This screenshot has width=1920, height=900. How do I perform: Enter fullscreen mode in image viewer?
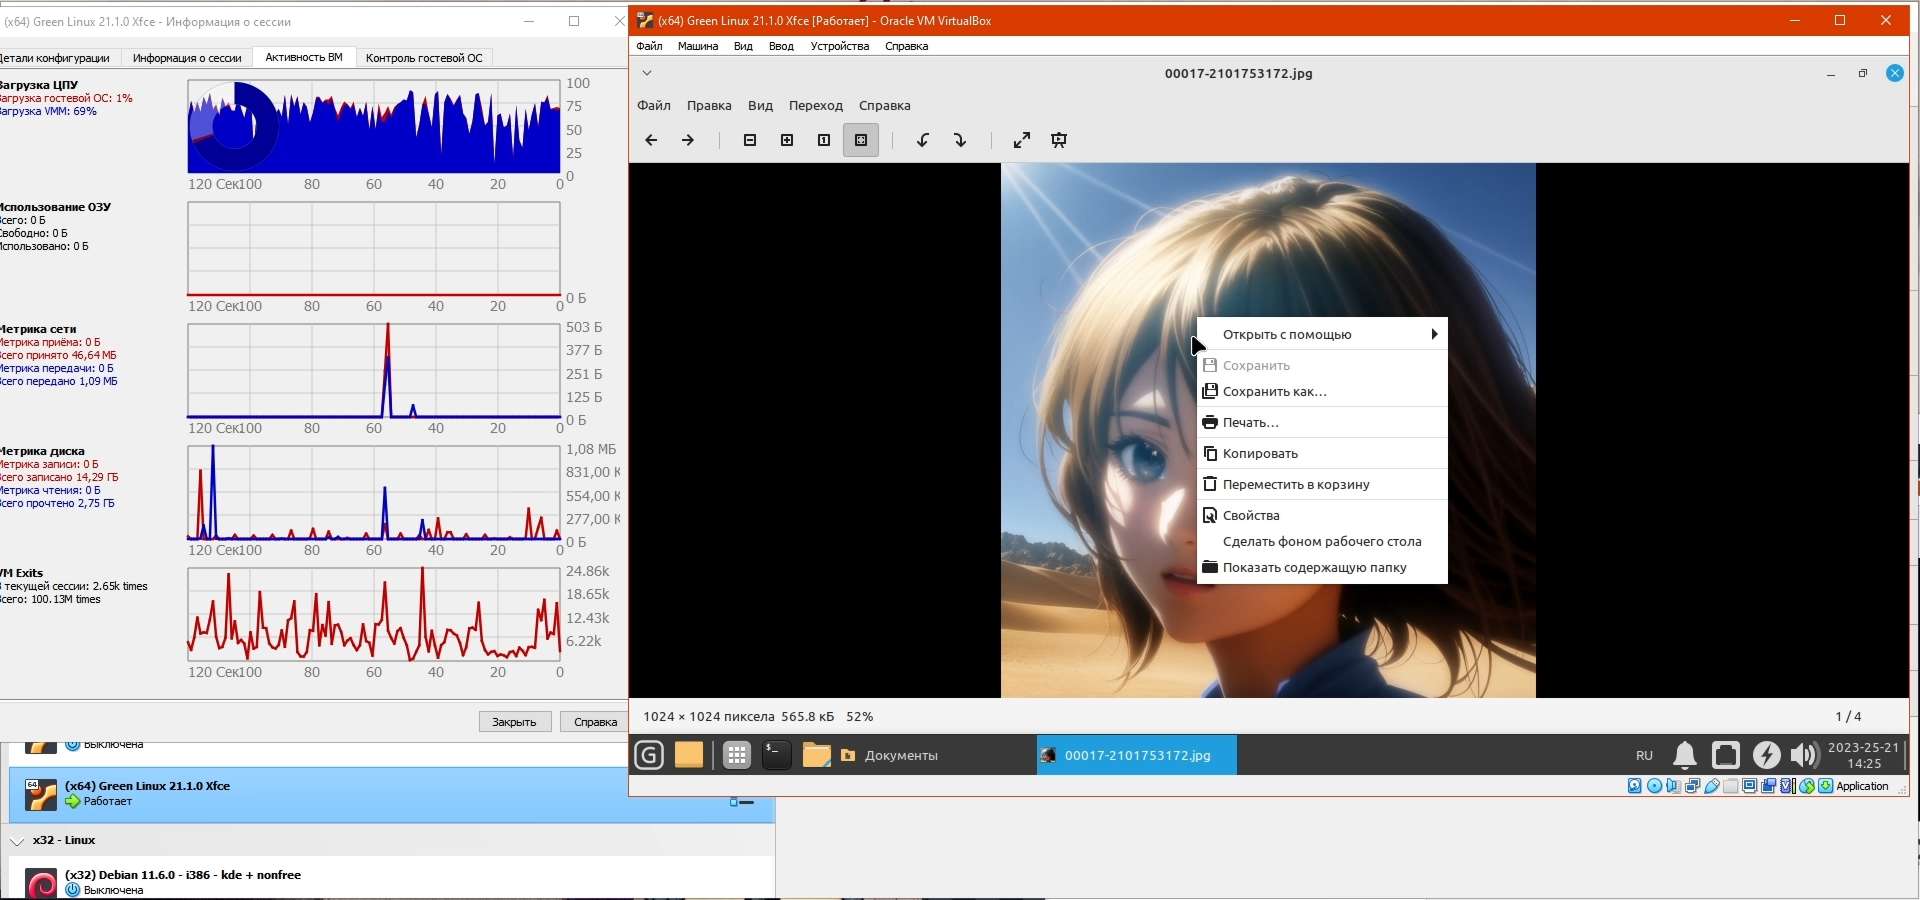[1021, 141]
